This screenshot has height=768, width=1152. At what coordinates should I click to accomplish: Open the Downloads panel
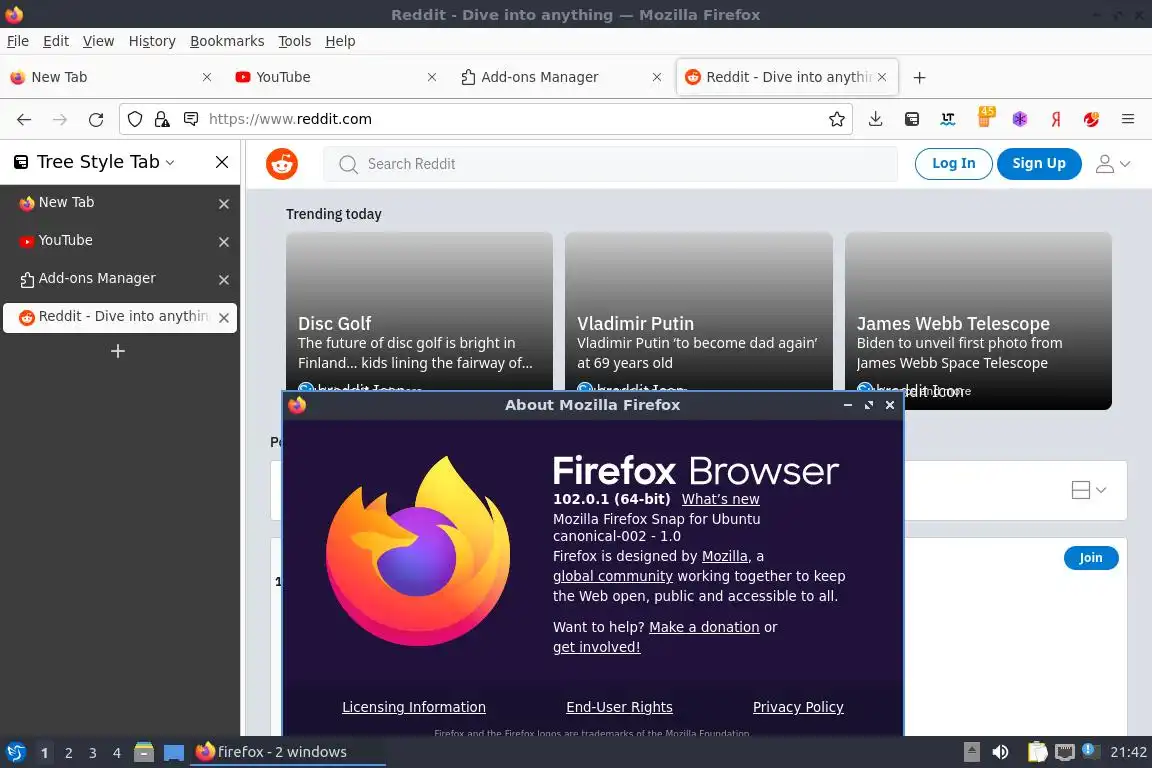click(x=875, y=119)
